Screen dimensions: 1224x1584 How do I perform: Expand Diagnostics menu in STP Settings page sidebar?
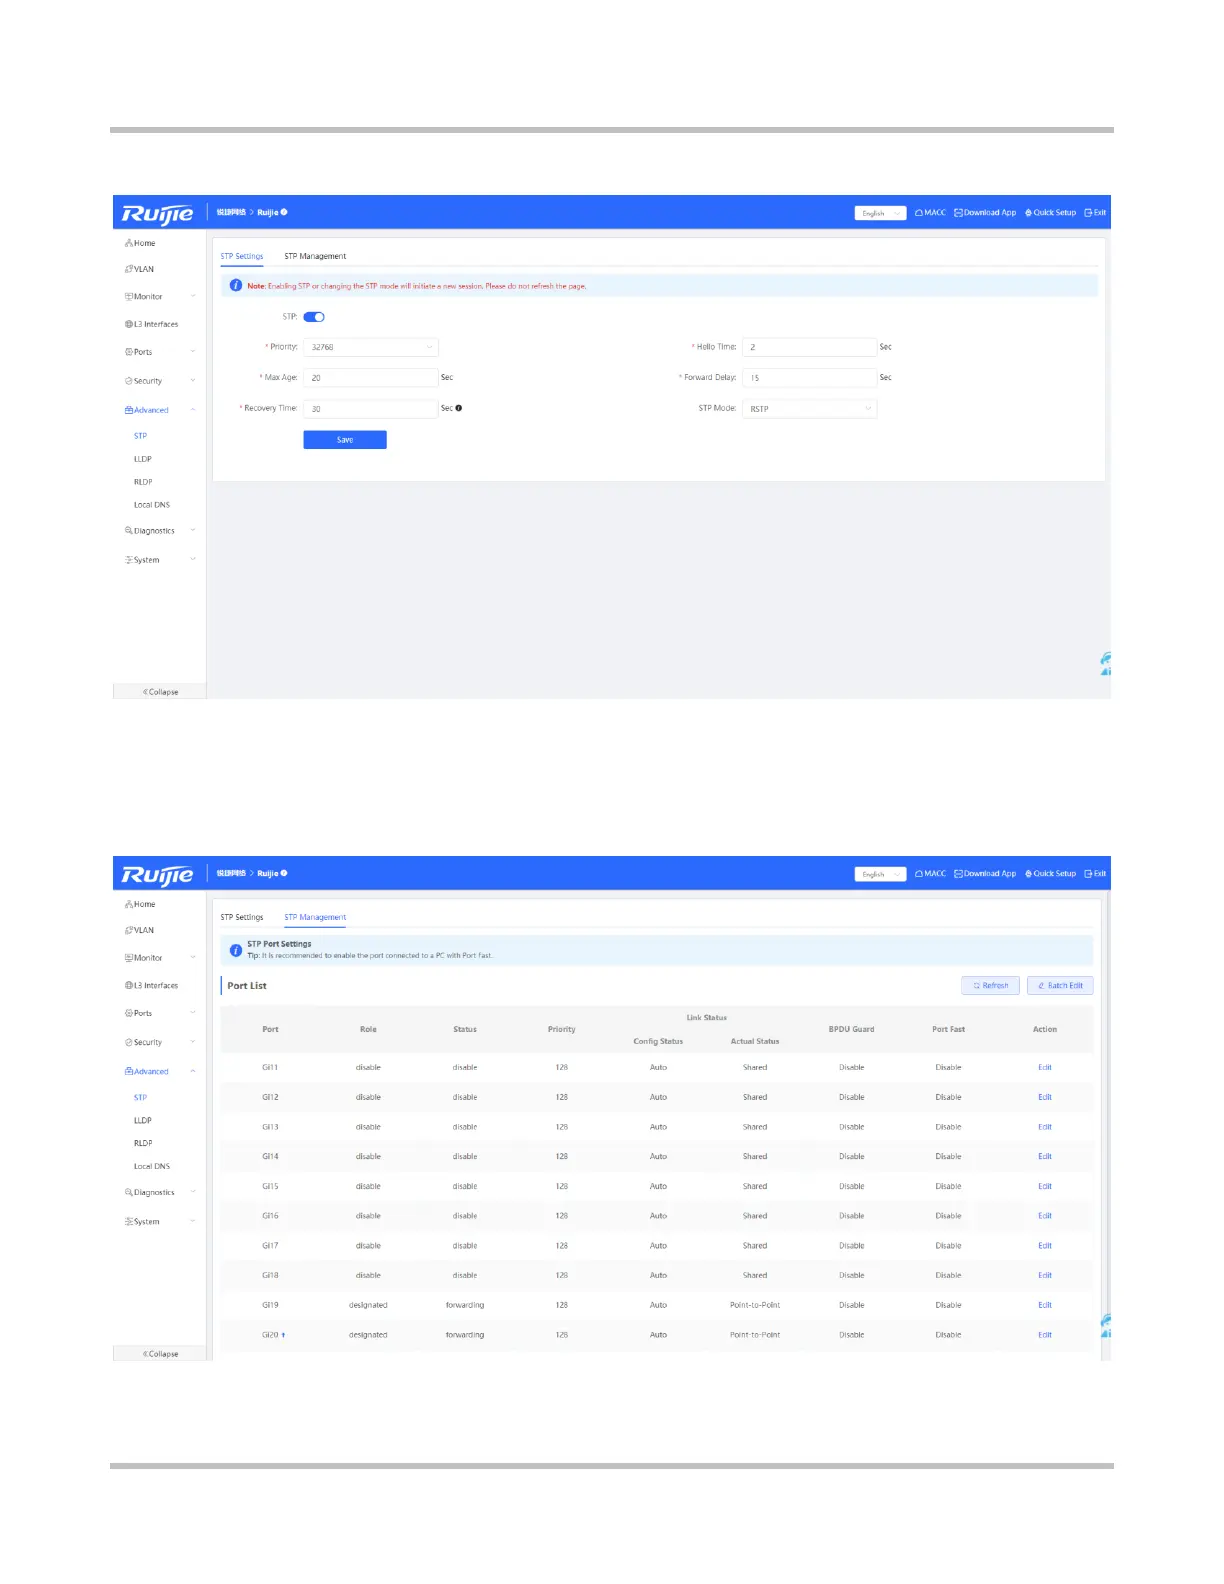159,531
